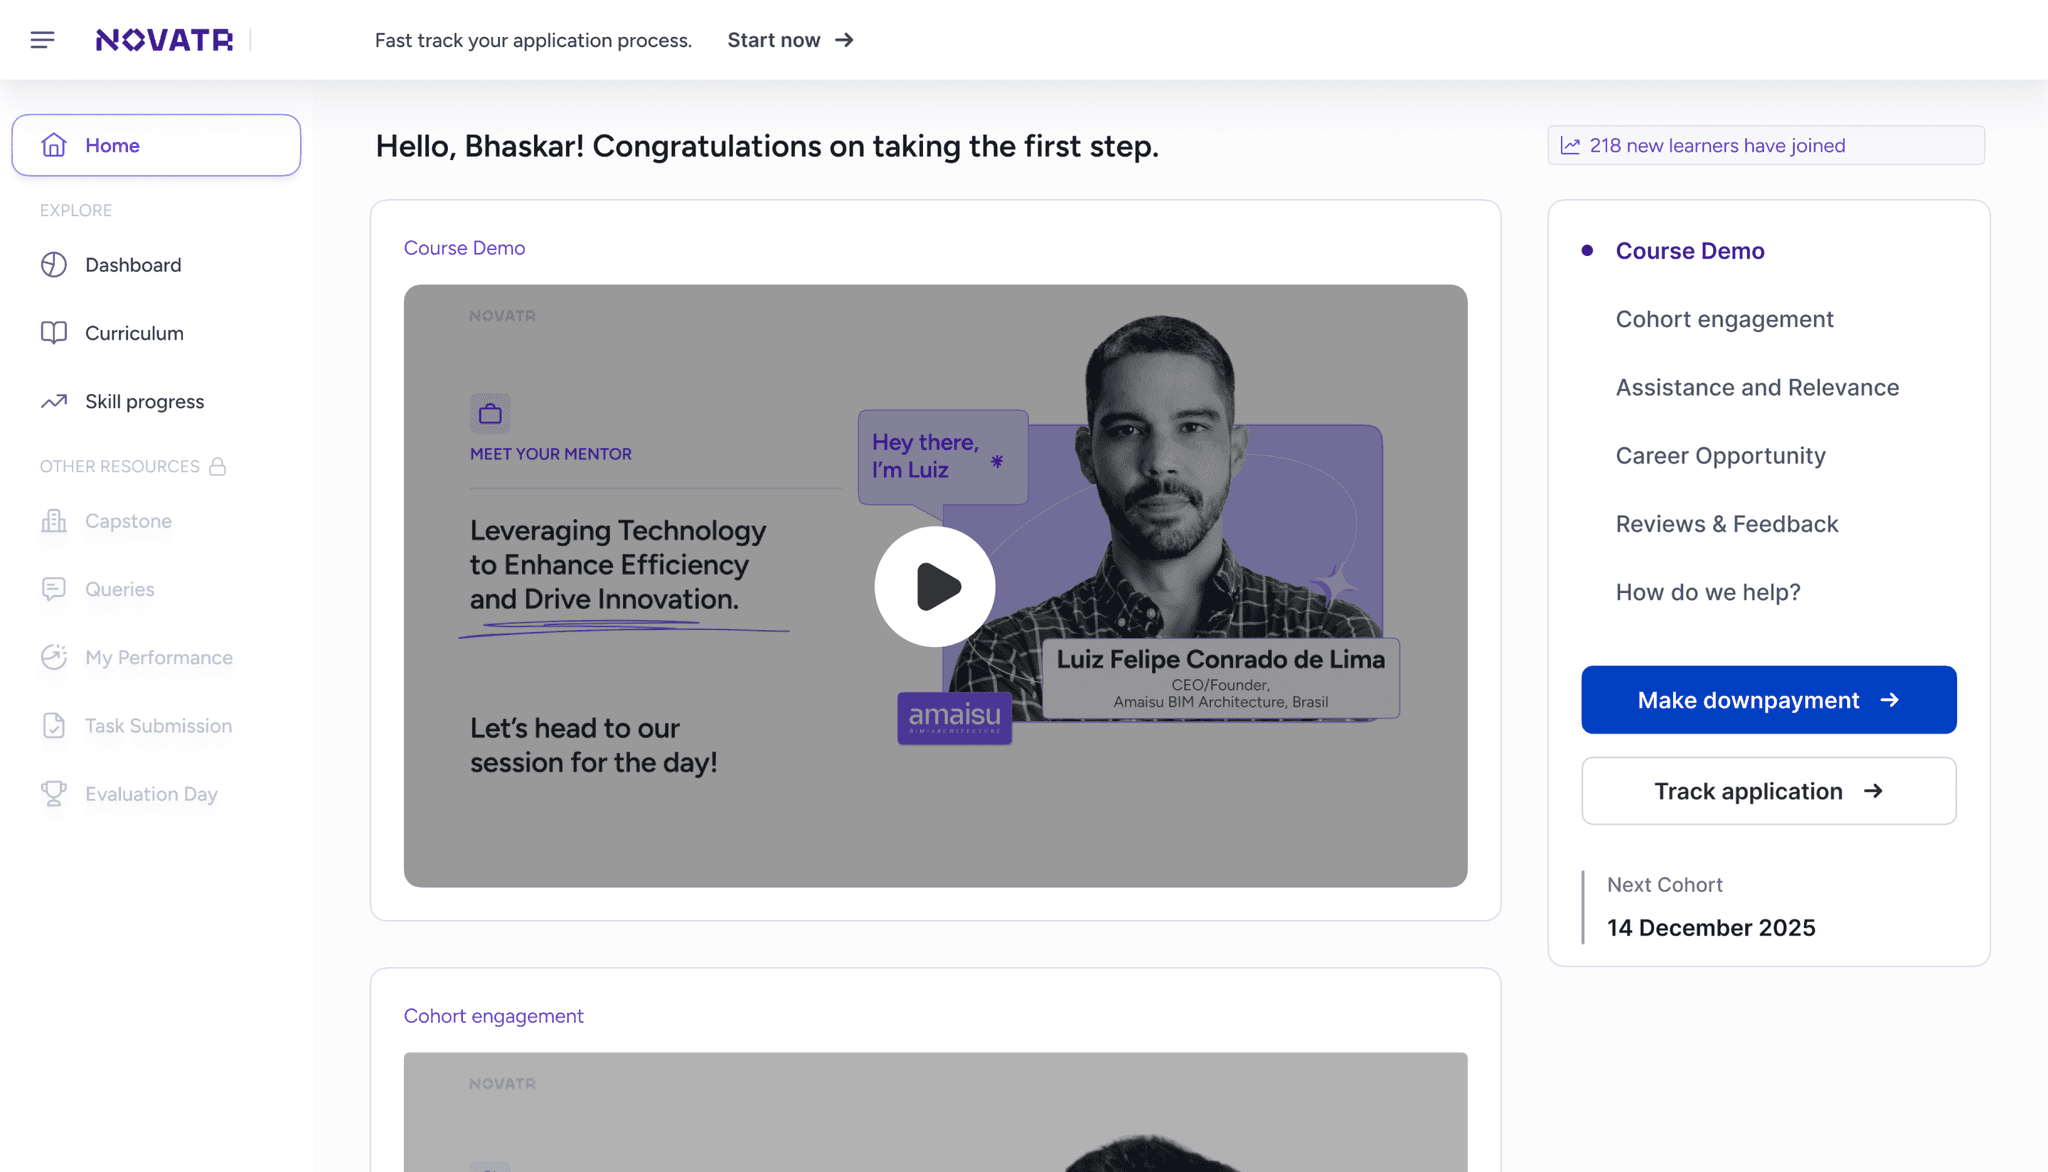Click Fast track your application process text
The height and width of the screenshot is (1172, 2048).
533,40
